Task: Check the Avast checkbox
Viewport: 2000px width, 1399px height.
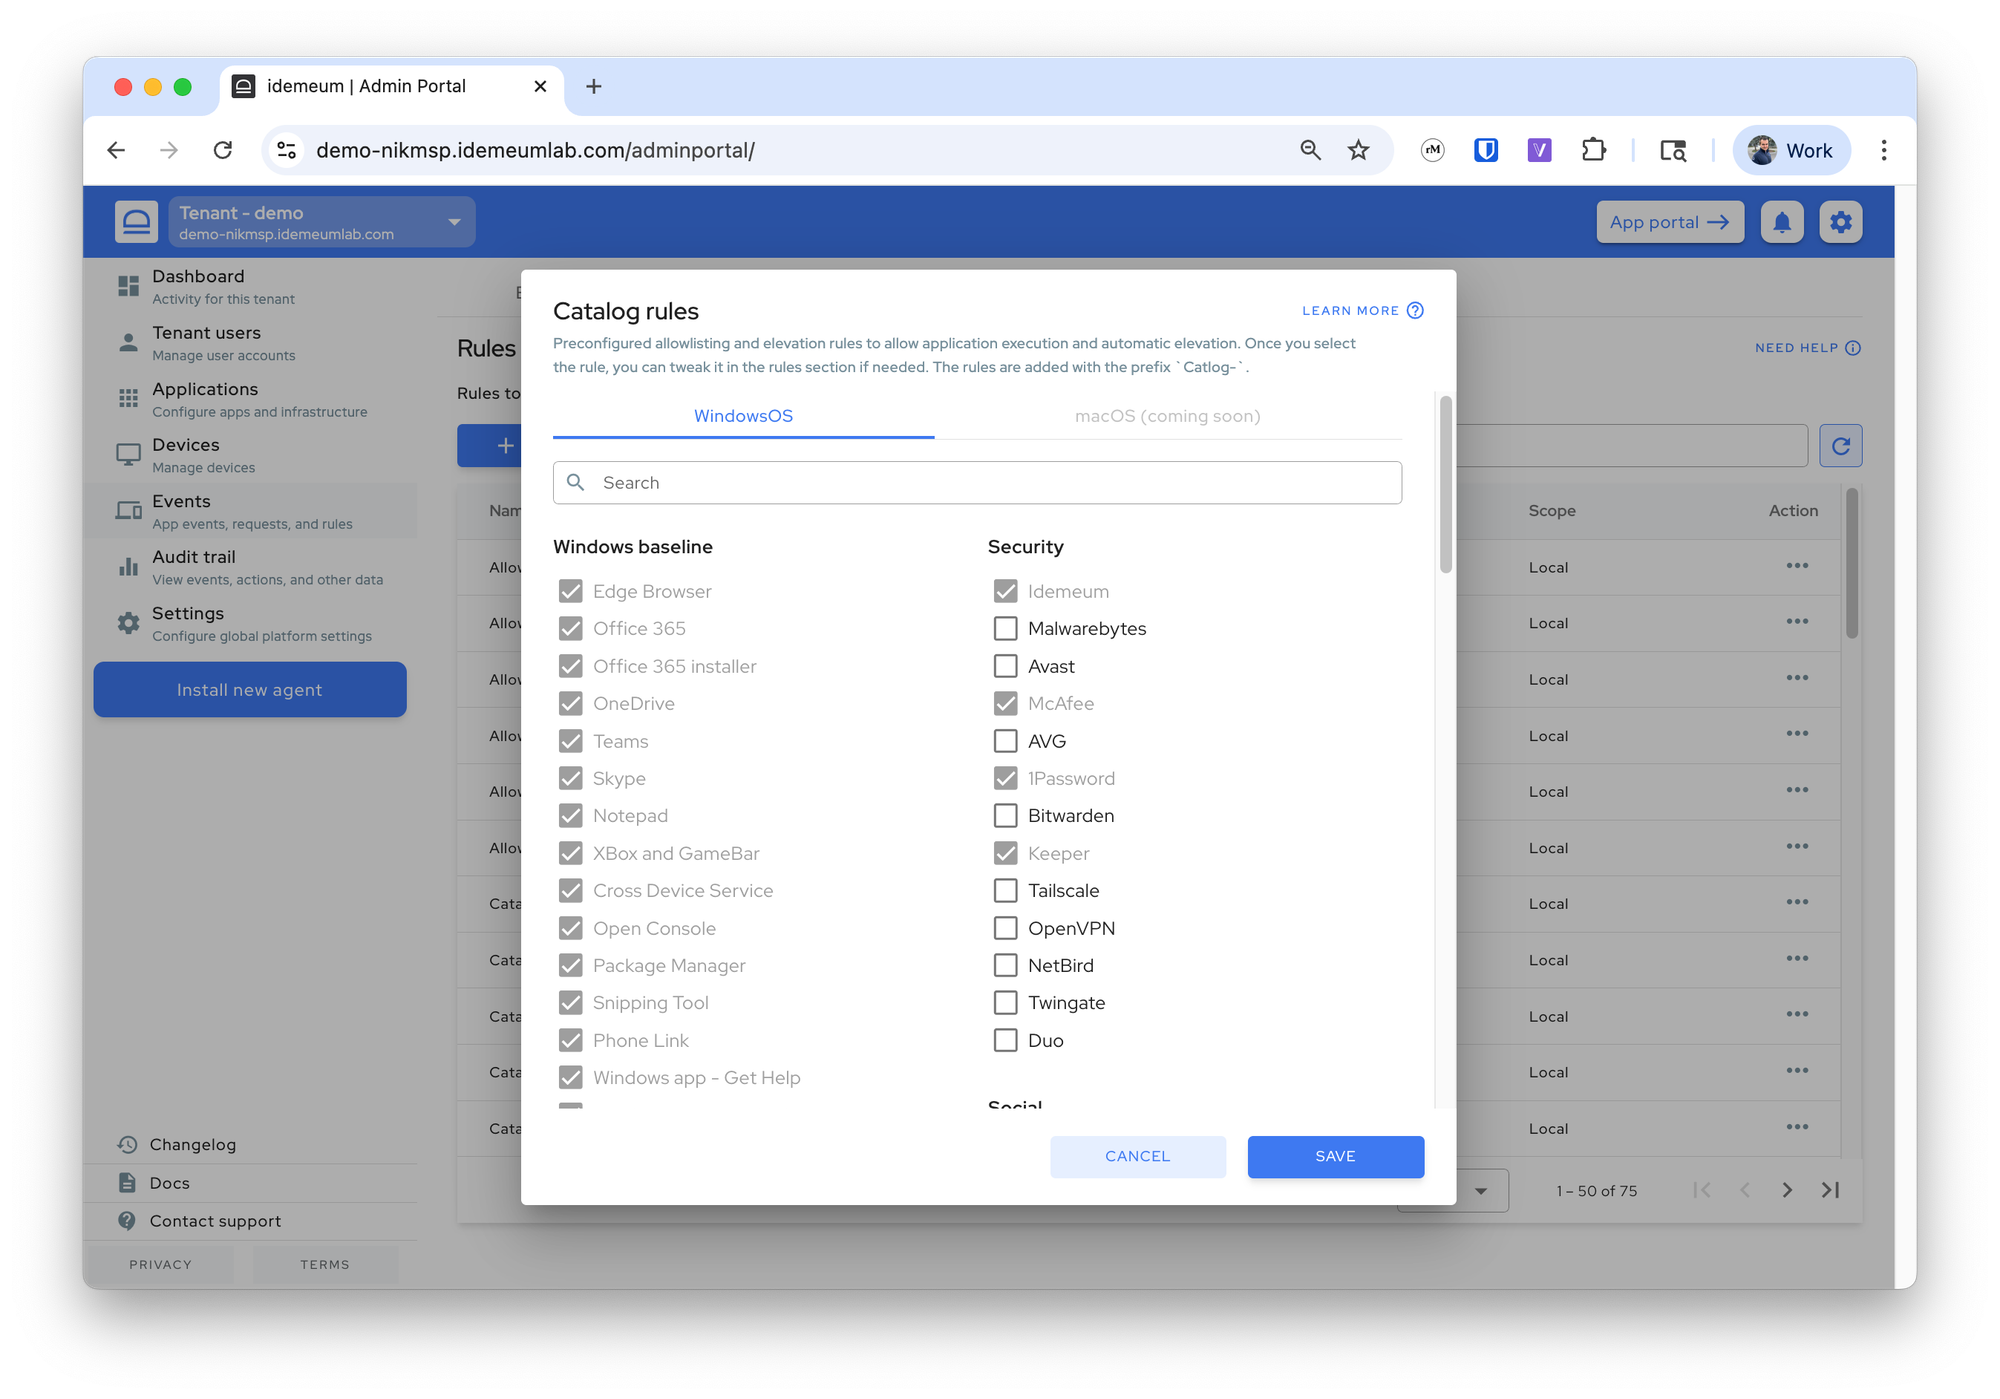Action: 1005,666
